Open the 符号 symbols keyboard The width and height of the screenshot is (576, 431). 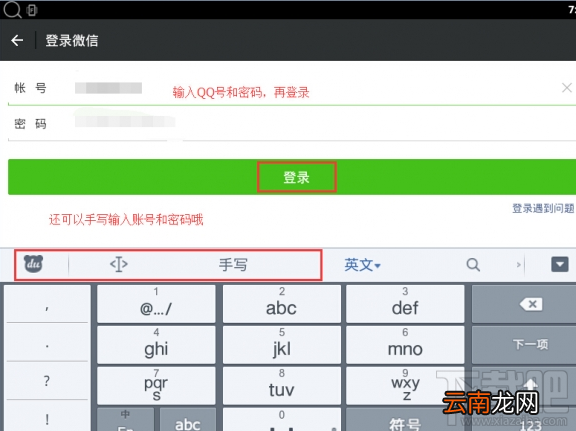click(x=405, y=419)
